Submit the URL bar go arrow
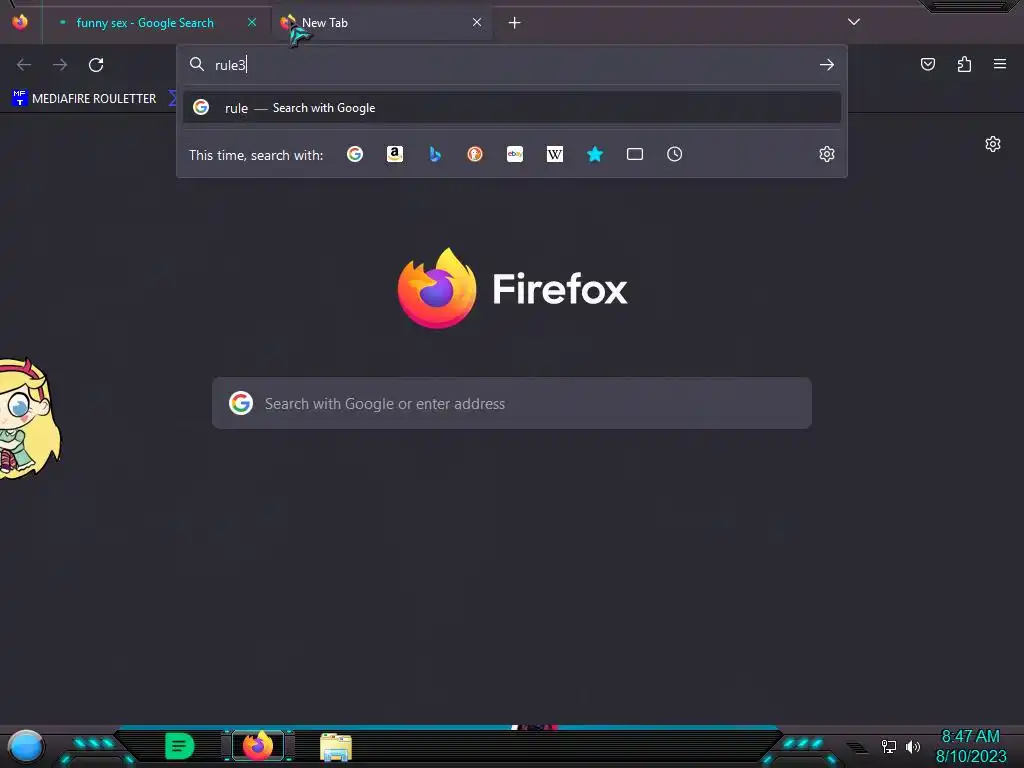The height and width of the screenshot is (768, 1024). [827, 65]
